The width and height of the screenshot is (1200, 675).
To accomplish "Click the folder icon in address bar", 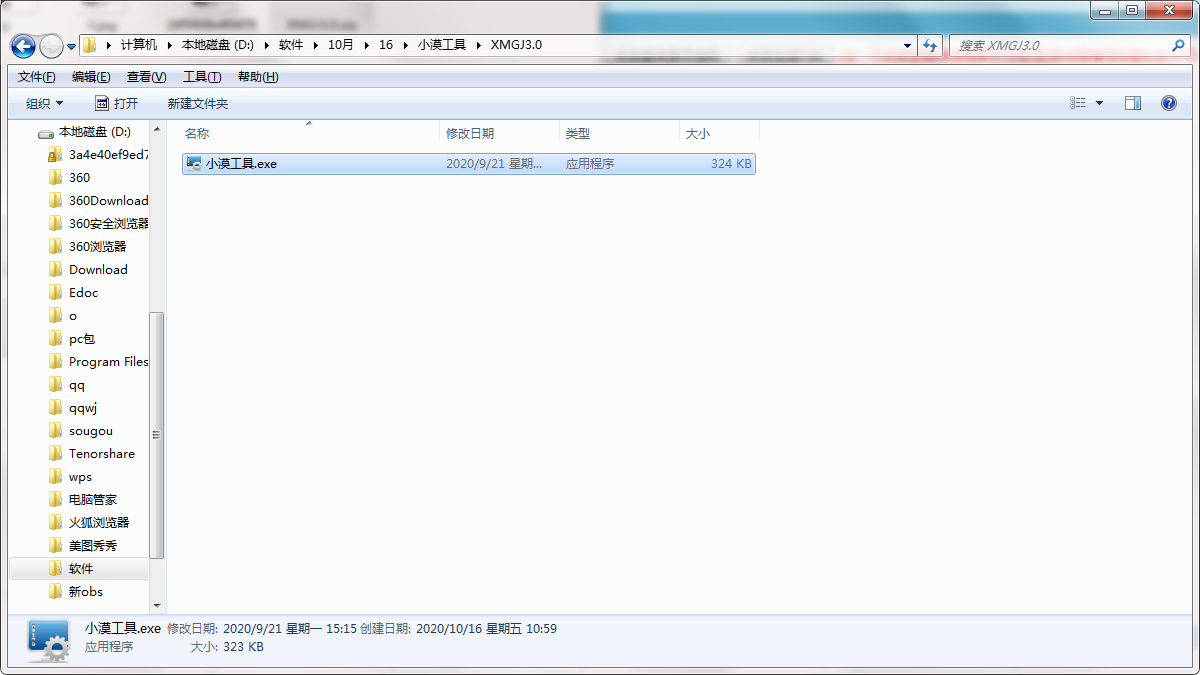I will (90, 46).
